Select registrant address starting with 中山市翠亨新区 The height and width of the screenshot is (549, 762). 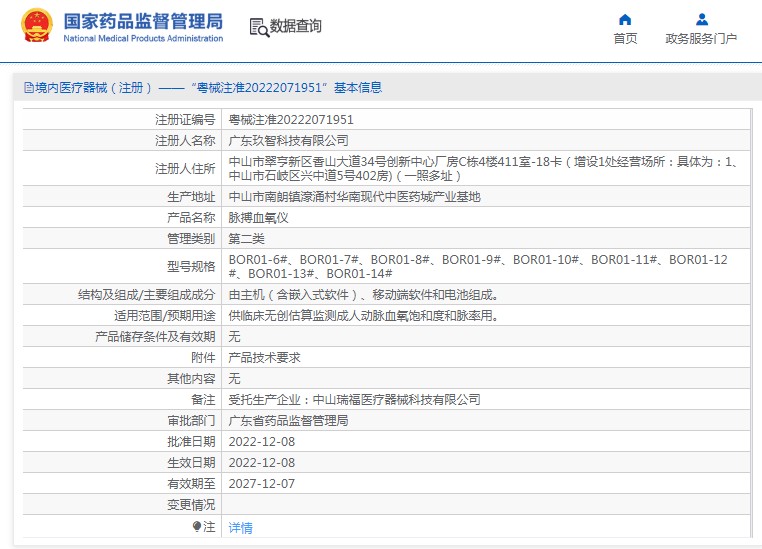tap(483, 169)
